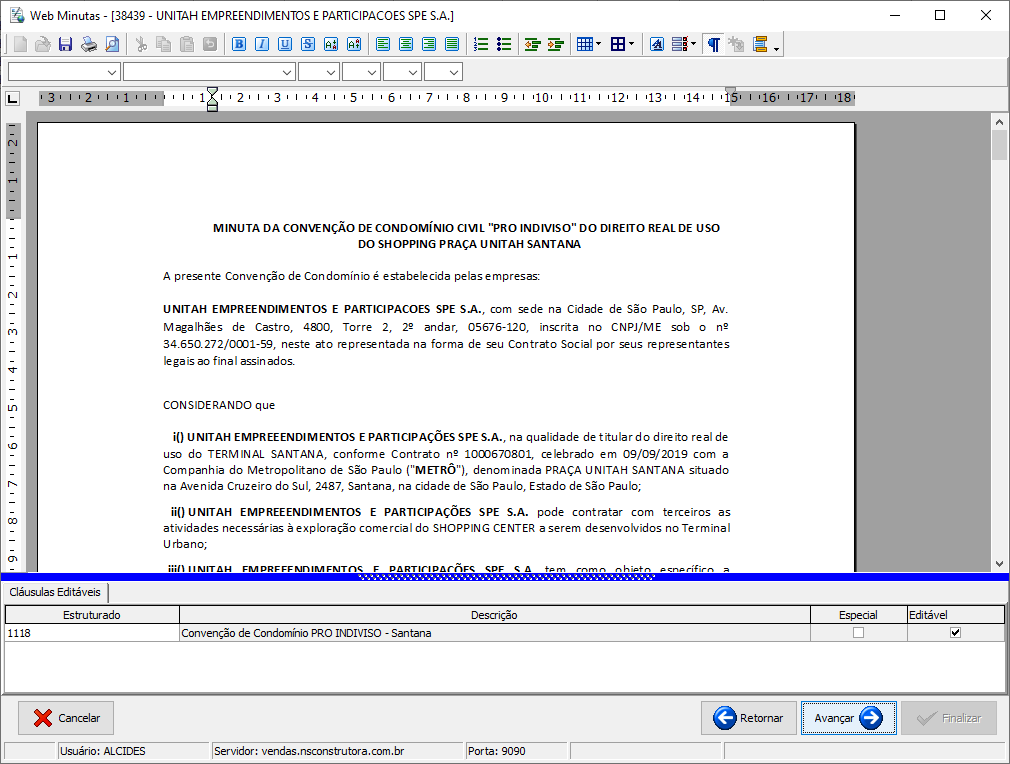Justify text alignment
The width and height of the screenshot is (1010, 764).
coord(452,44)
